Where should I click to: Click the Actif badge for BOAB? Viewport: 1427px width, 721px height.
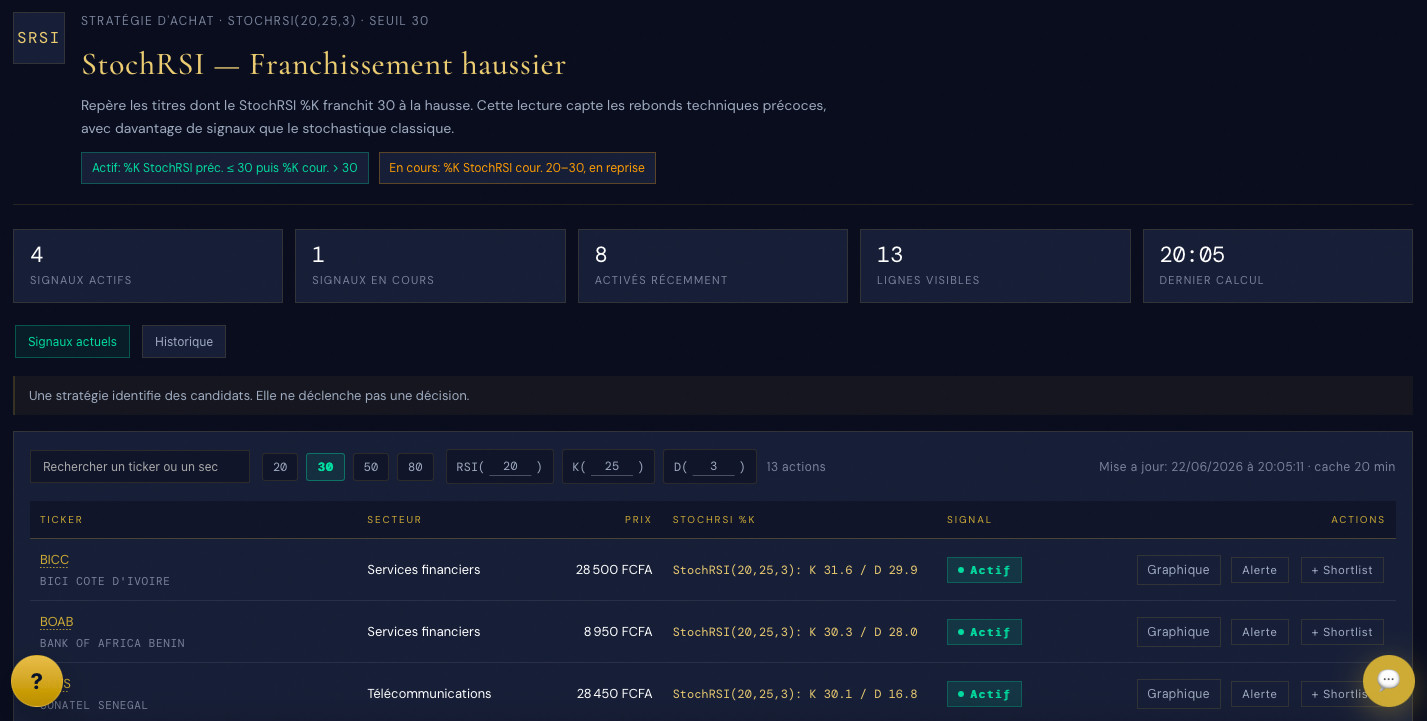(984, 632)
